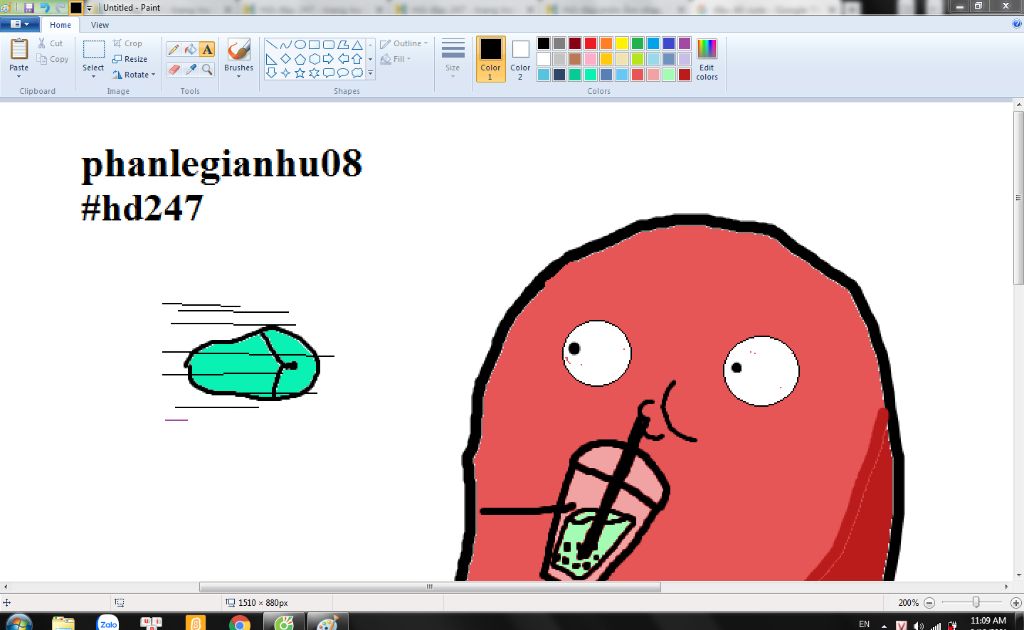Activate Color 1 foreground selector
1024x630 pixels.
[x=490, y=59]
